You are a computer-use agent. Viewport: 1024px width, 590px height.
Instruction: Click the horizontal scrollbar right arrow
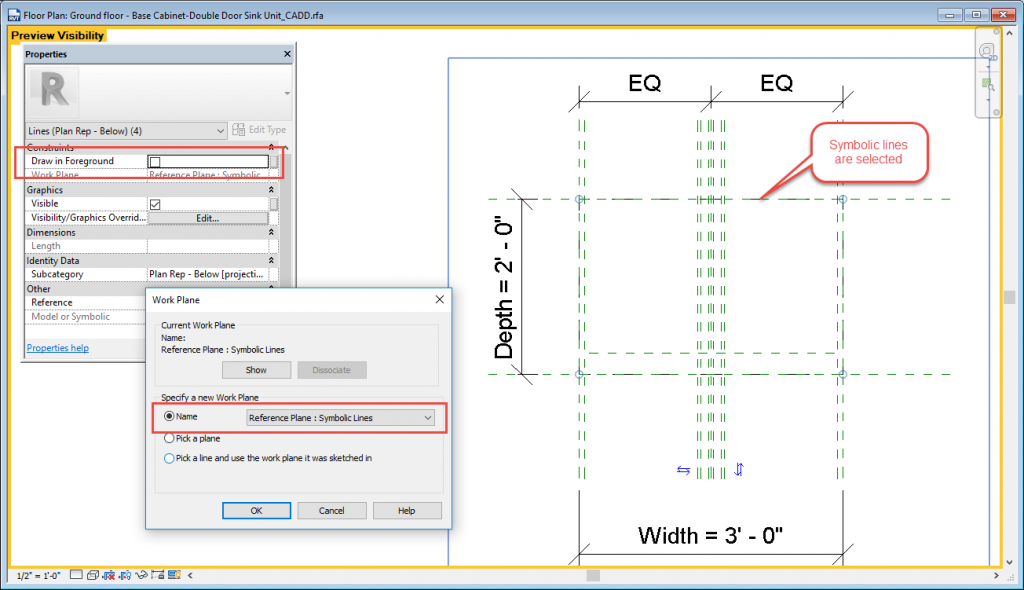click(x=996, y=576)
